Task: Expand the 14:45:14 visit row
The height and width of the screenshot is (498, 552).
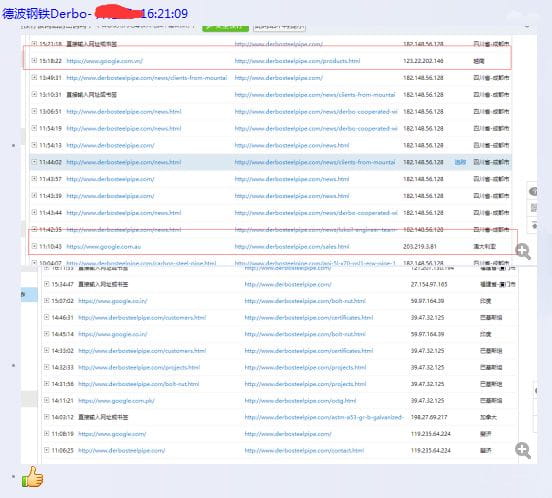Action: click(x=46, y=334)
